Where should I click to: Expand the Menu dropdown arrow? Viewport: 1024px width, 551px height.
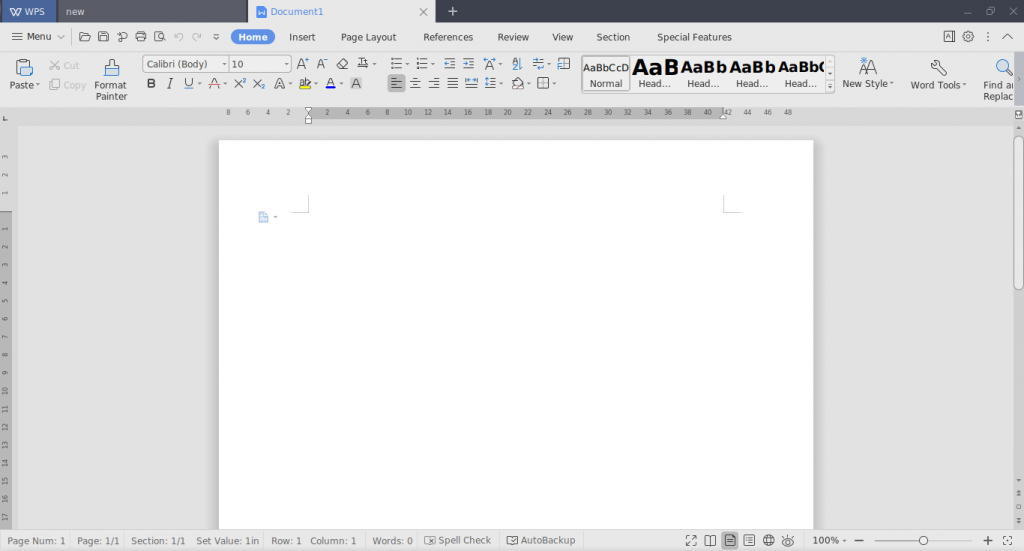pyautogui.click(x=61, y=37)
